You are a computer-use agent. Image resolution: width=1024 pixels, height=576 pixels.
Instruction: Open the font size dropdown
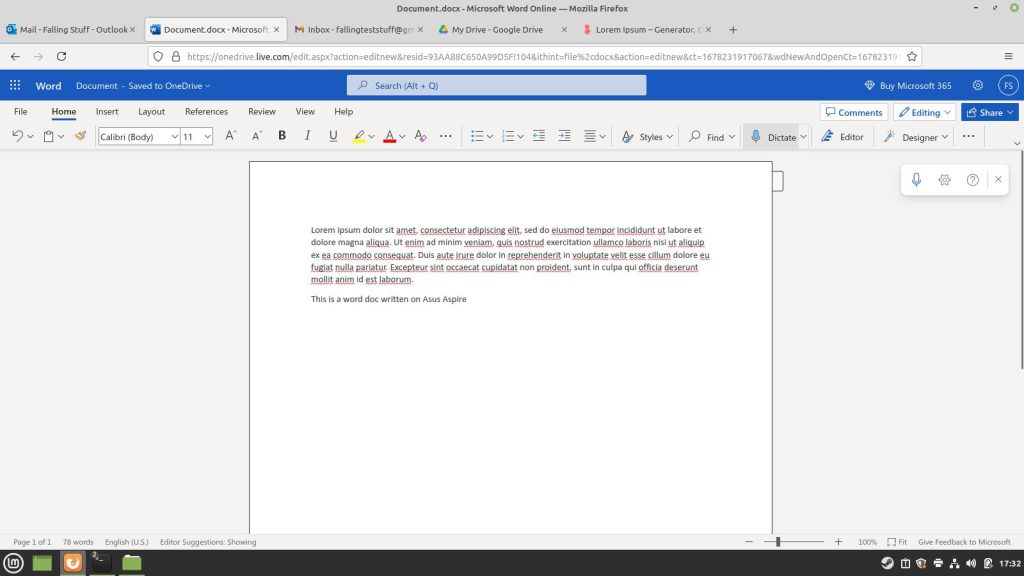[207, 136]
